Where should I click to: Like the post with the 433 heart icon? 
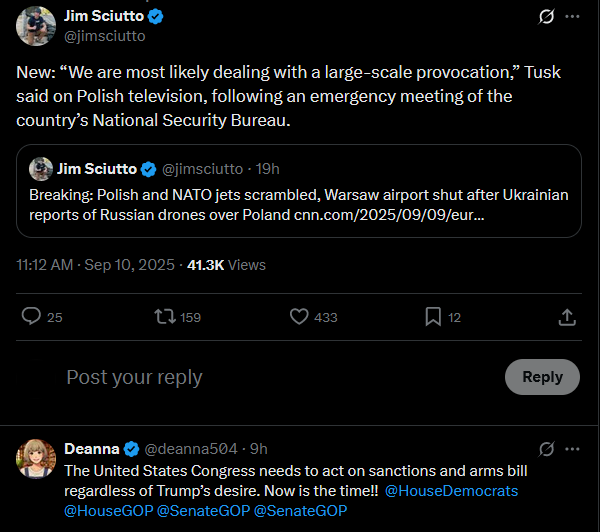[x=299, y=317]
